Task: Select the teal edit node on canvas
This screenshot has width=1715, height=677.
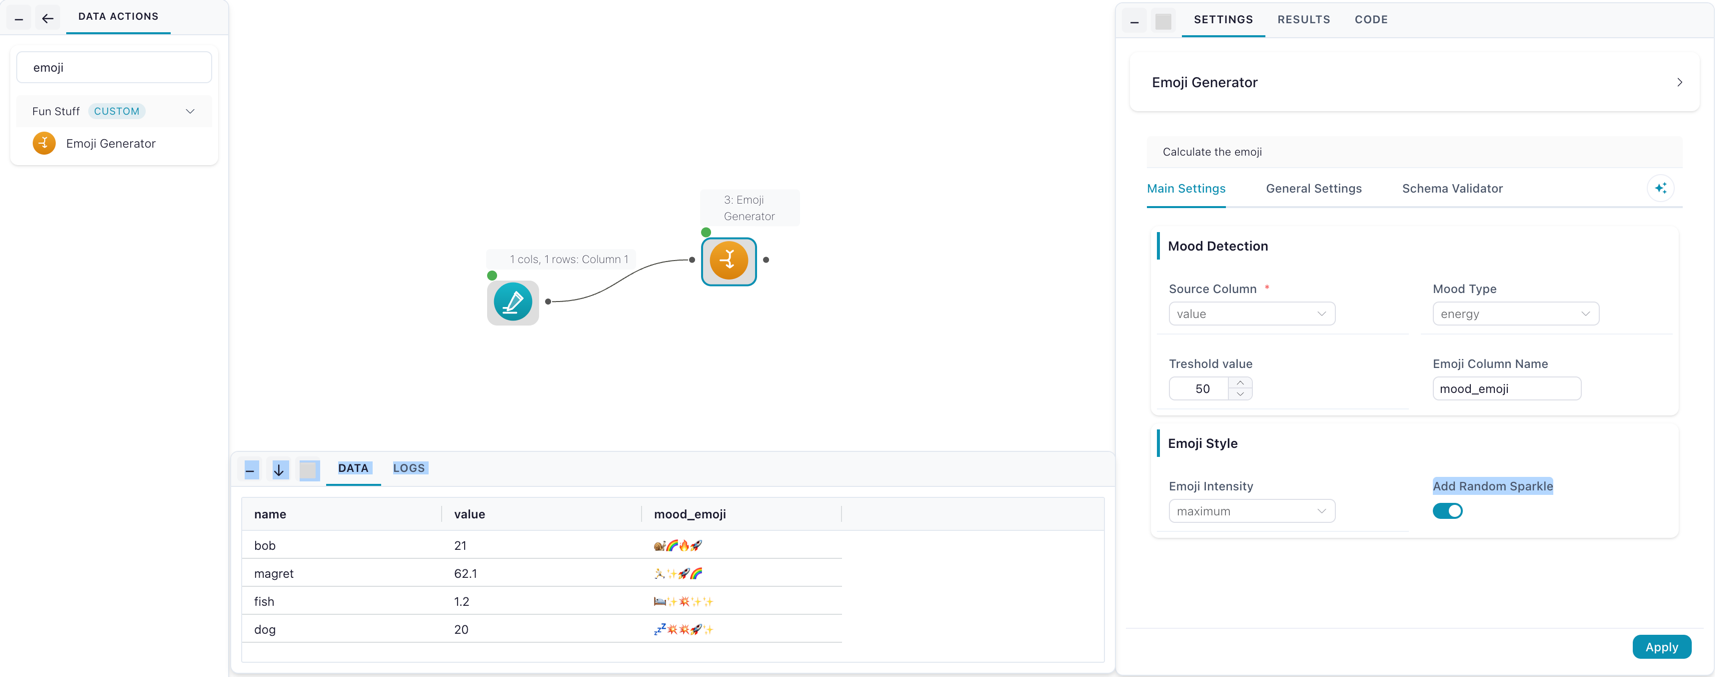Action: tap(513, 302)
